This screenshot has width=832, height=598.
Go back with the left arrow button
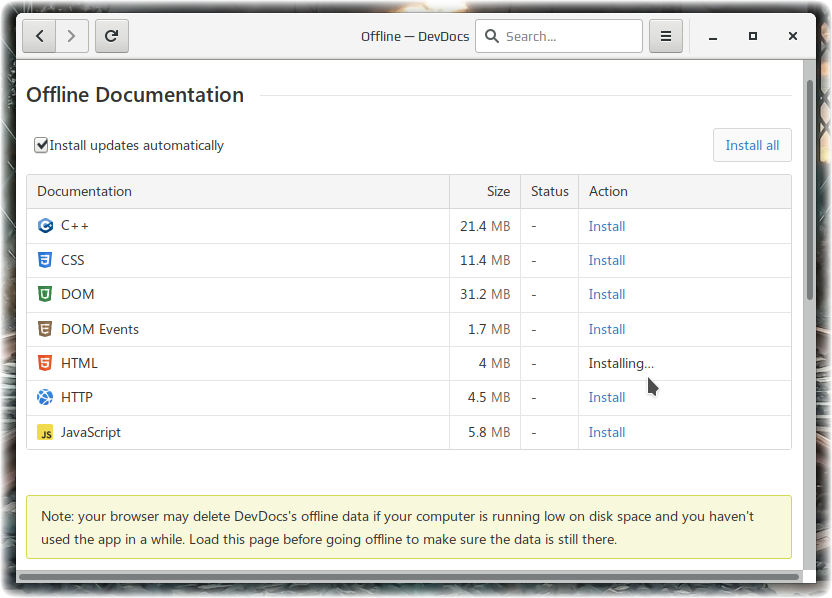(39, 36)
